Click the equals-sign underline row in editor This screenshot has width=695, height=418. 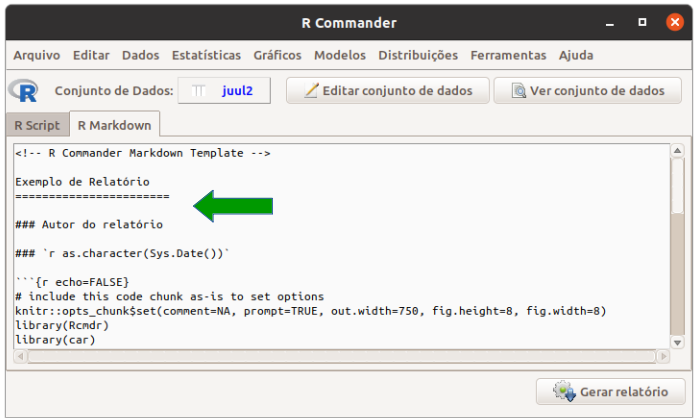coord(92,196)
